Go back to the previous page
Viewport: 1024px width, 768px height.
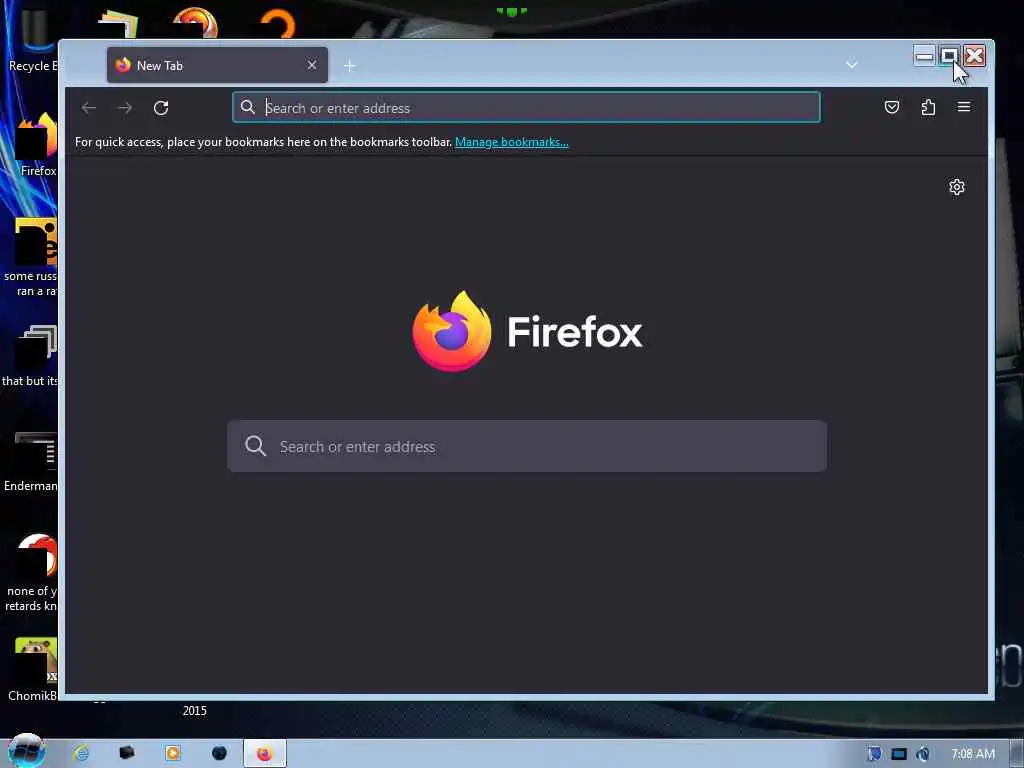(89, 108)
